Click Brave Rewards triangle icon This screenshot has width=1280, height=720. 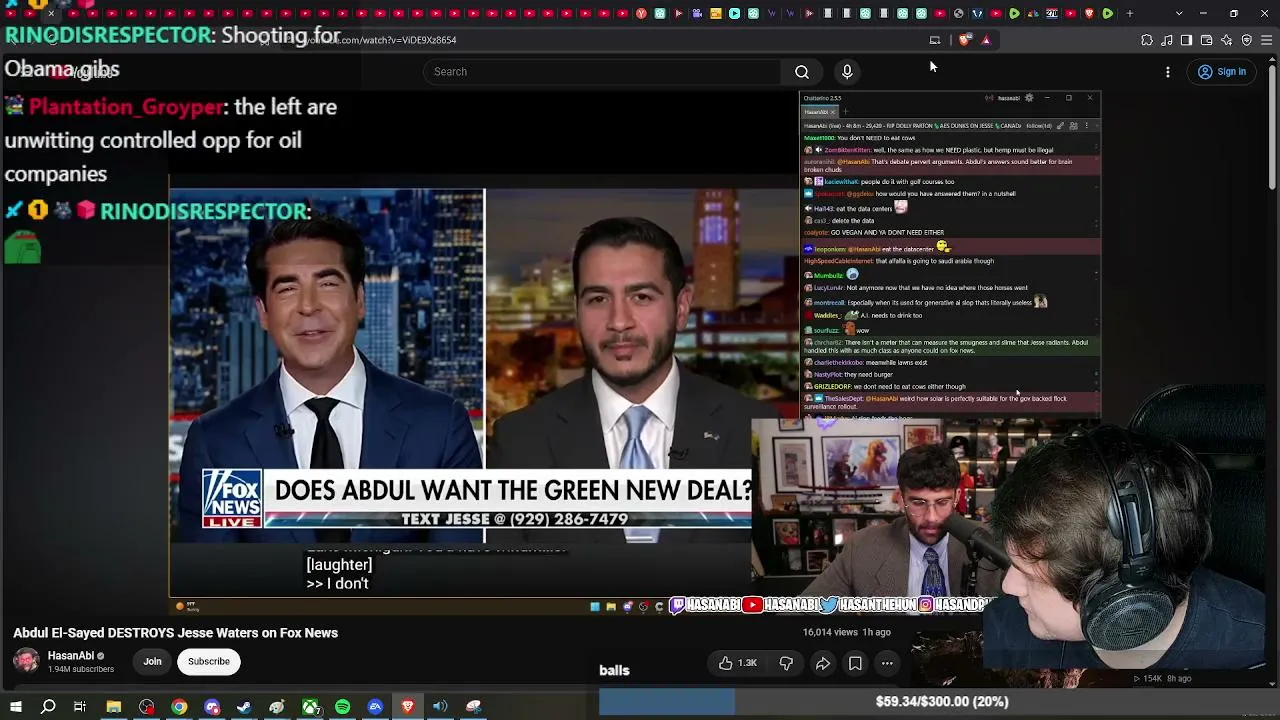pos(986,40)
